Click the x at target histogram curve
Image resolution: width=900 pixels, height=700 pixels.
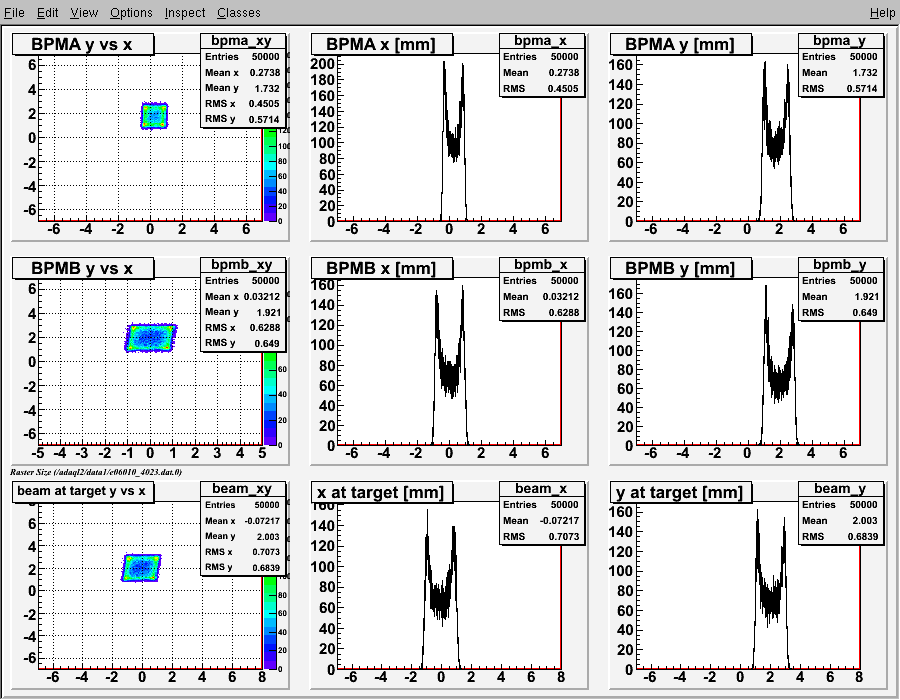(x=440, y=591)
